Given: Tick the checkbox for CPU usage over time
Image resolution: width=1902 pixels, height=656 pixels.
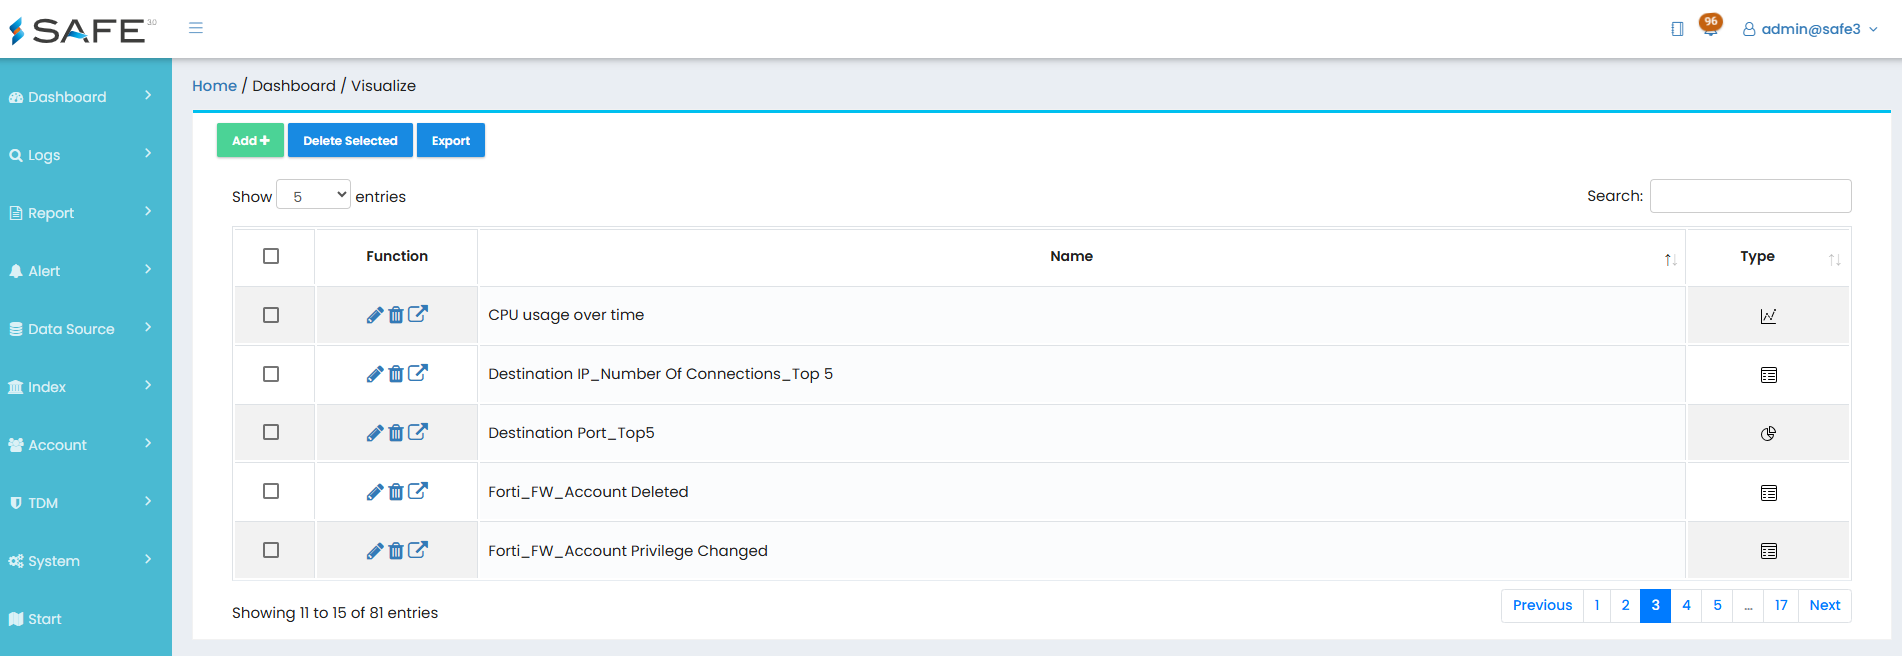Looking at the screenshot, I should click(271, 315).
